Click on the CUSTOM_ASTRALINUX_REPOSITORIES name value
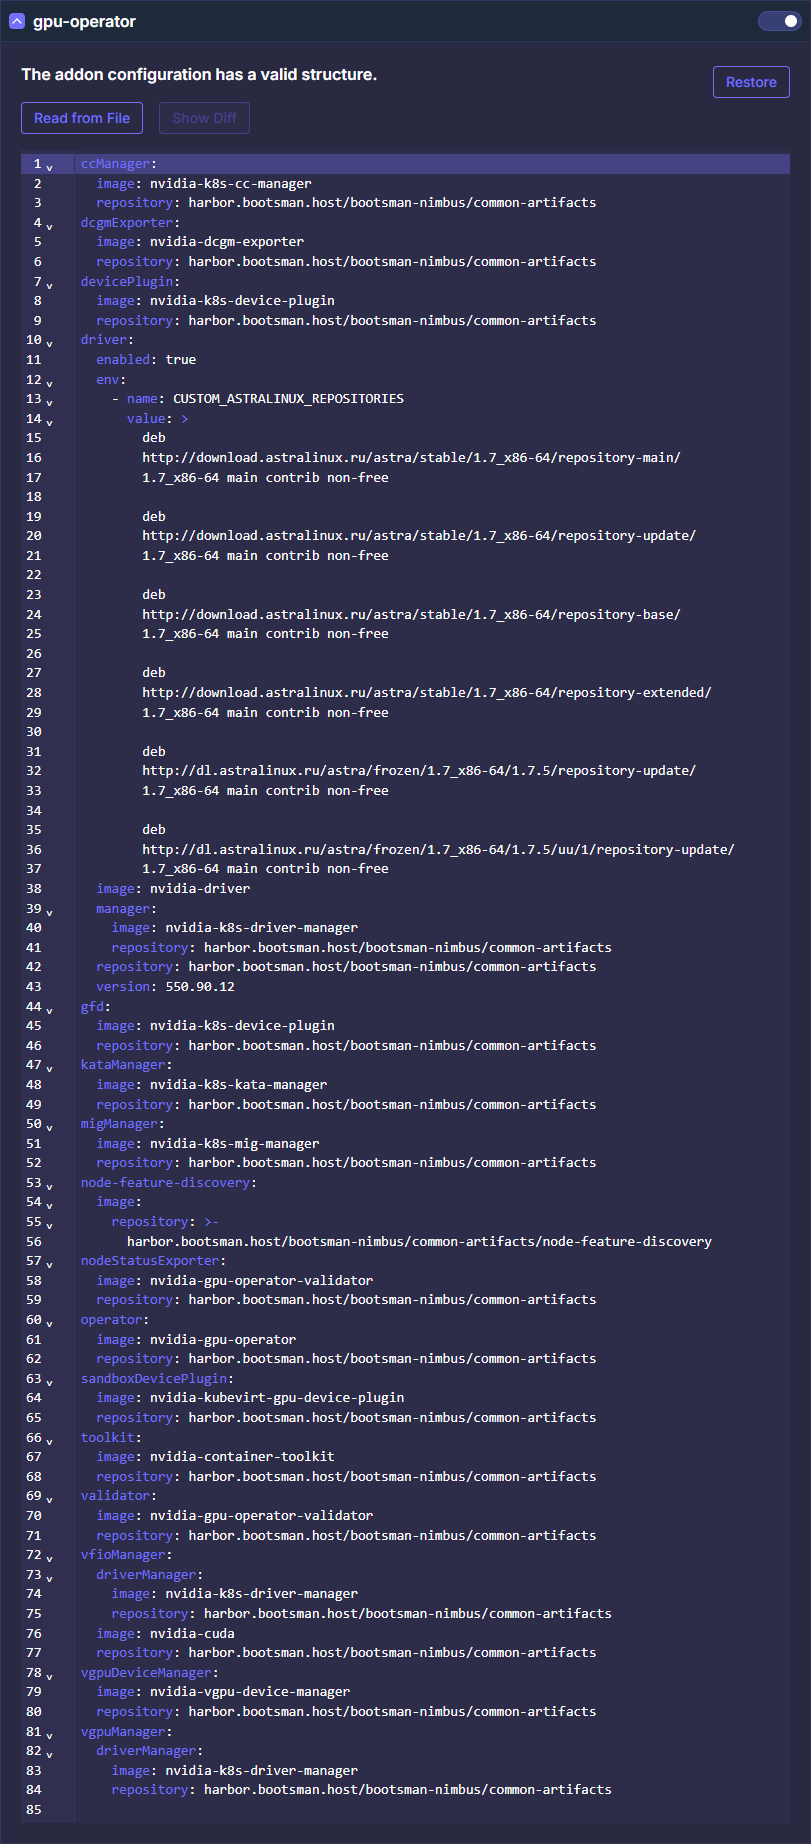The image size is (811, 1844). coord(288,398)
